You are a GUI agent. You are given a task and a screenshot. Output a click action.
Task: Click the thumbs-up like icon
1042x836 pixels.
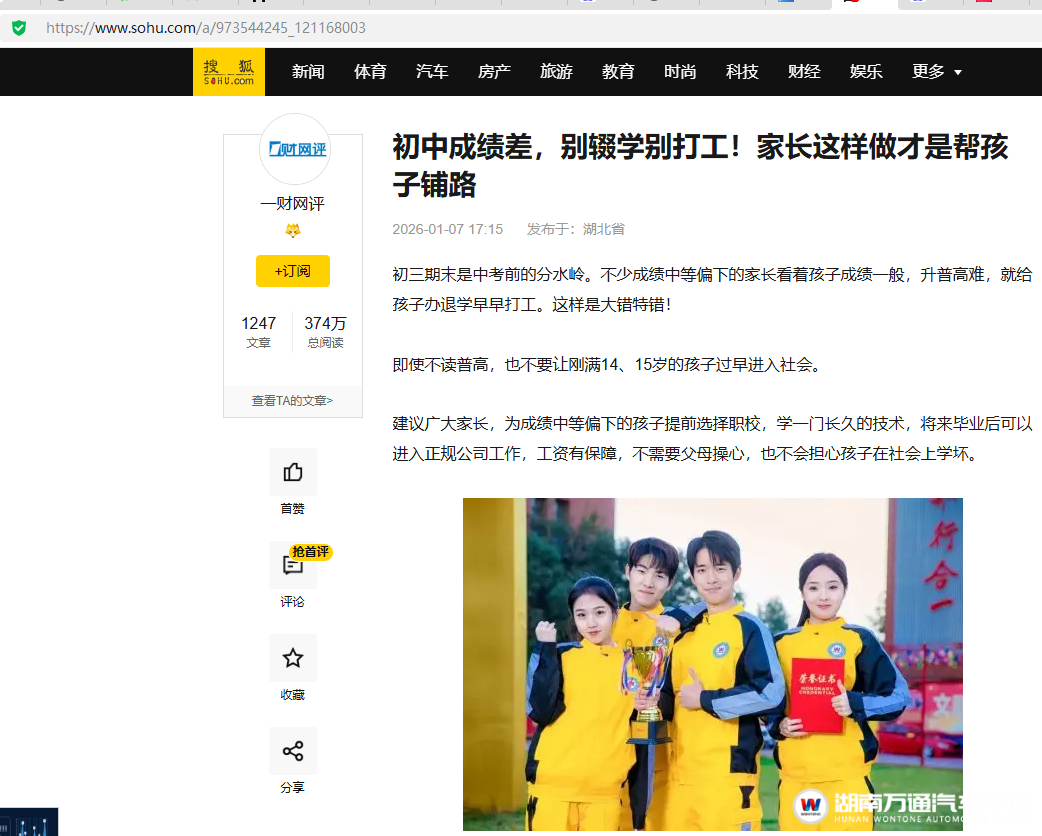tap(293, 472)
